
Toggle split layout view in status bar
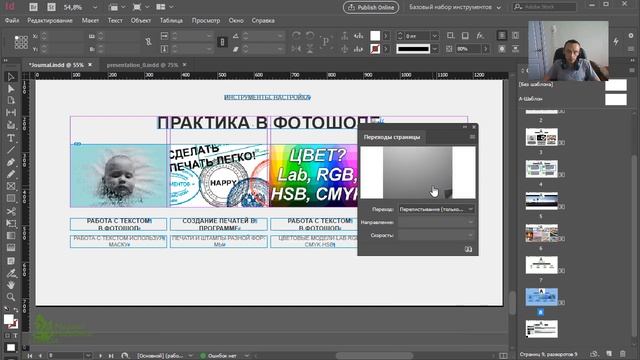pos(504,356)
